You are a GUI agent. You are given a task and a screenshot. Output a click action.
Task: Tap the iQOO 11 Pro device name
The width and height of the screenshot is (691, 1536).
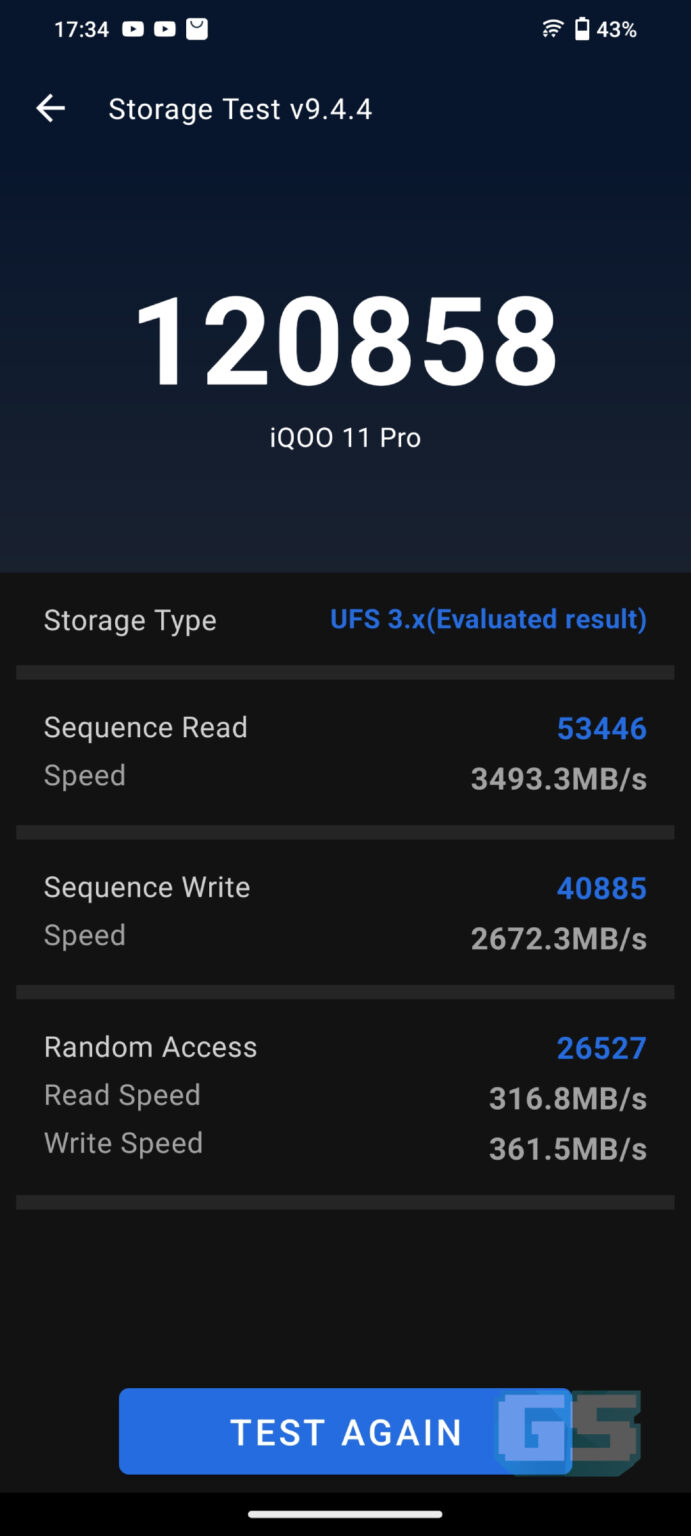345,438
